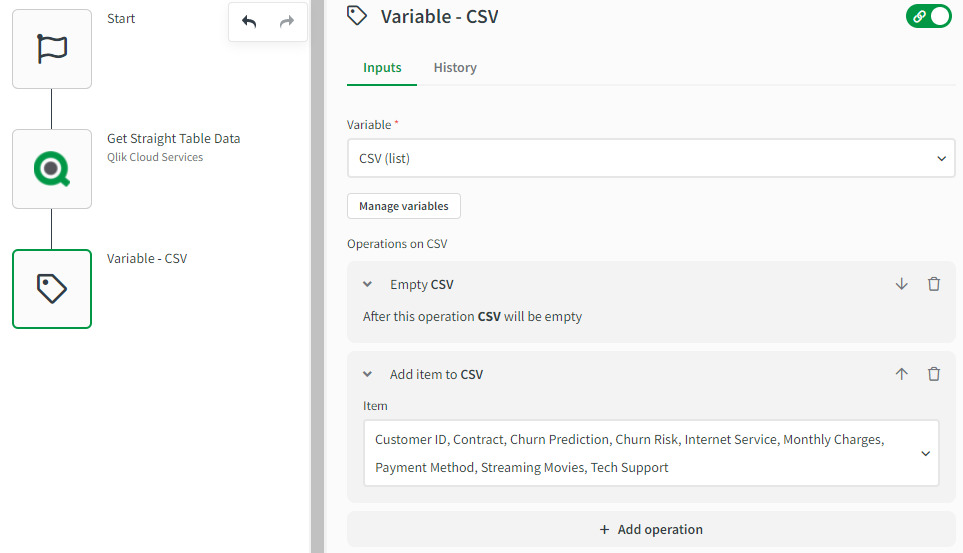
Task: Expand the Item field dropdown arrow
Action: pyautogui.click(x=926, y=453)
